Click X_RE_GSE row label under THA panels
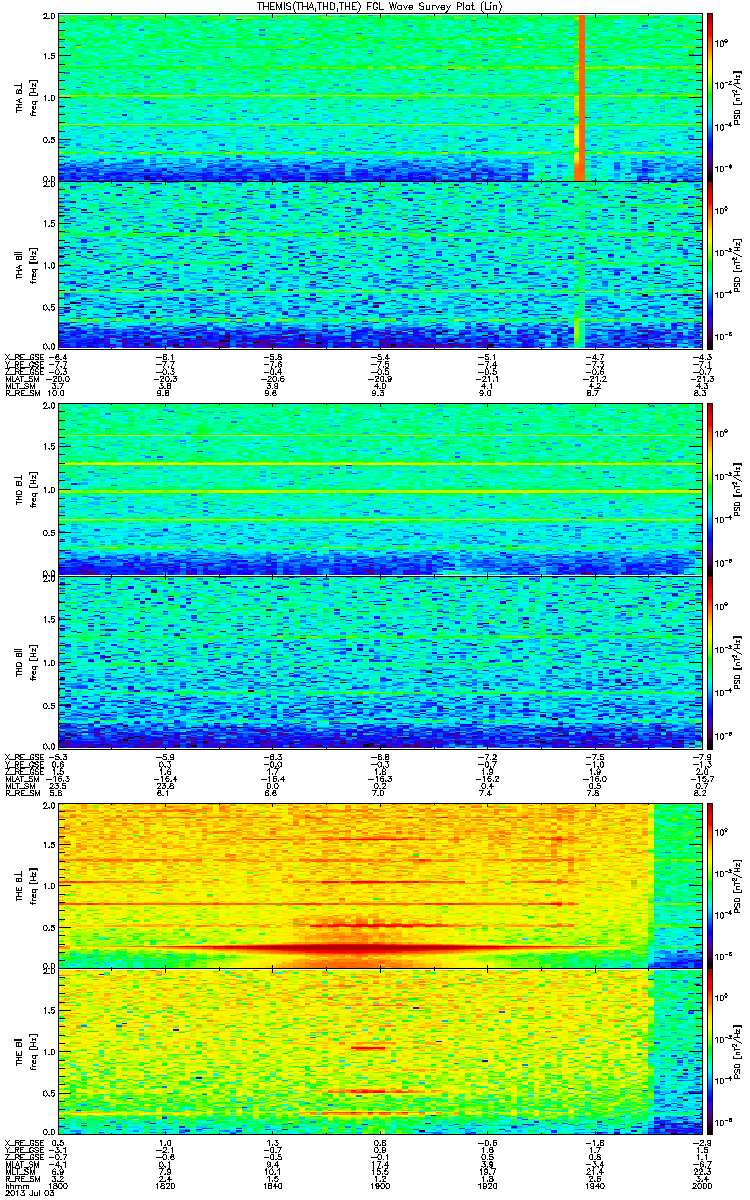750x1200 pixels. [x=23, y=355]
